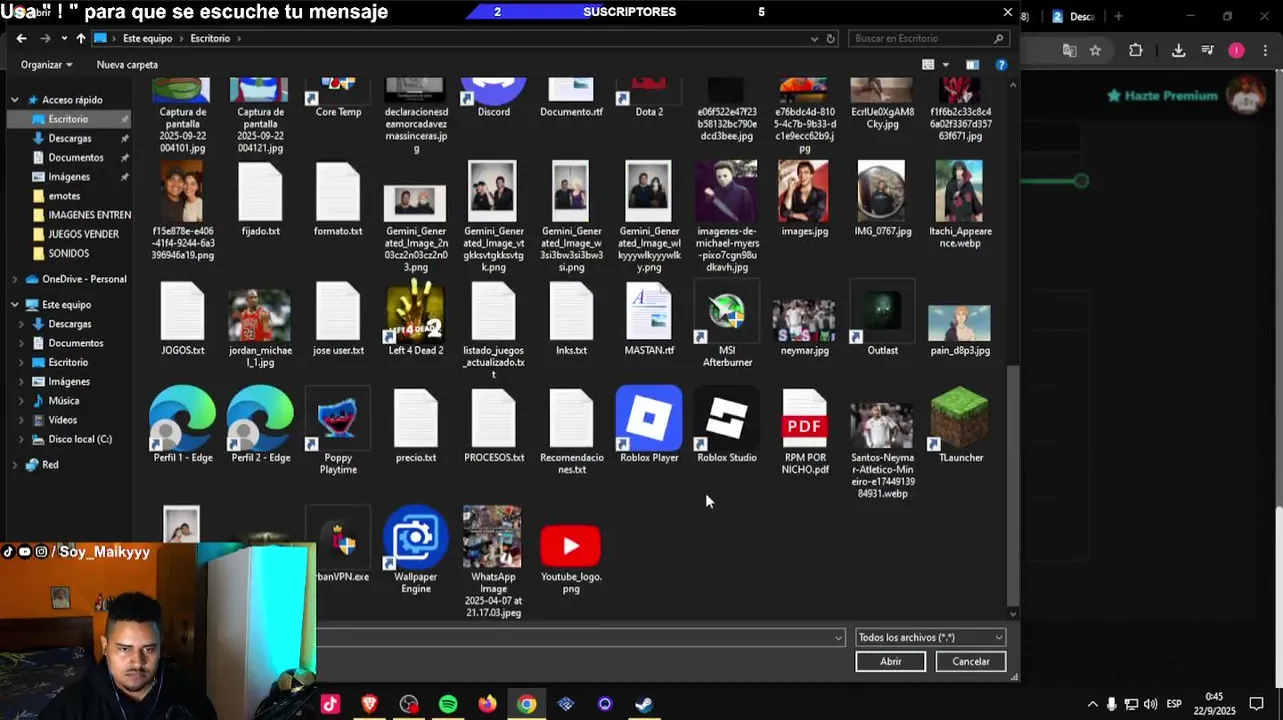Open the view options dropdown arrow
The height and width of the screenshot is (720, 1283).
click(x=945, y=65)
